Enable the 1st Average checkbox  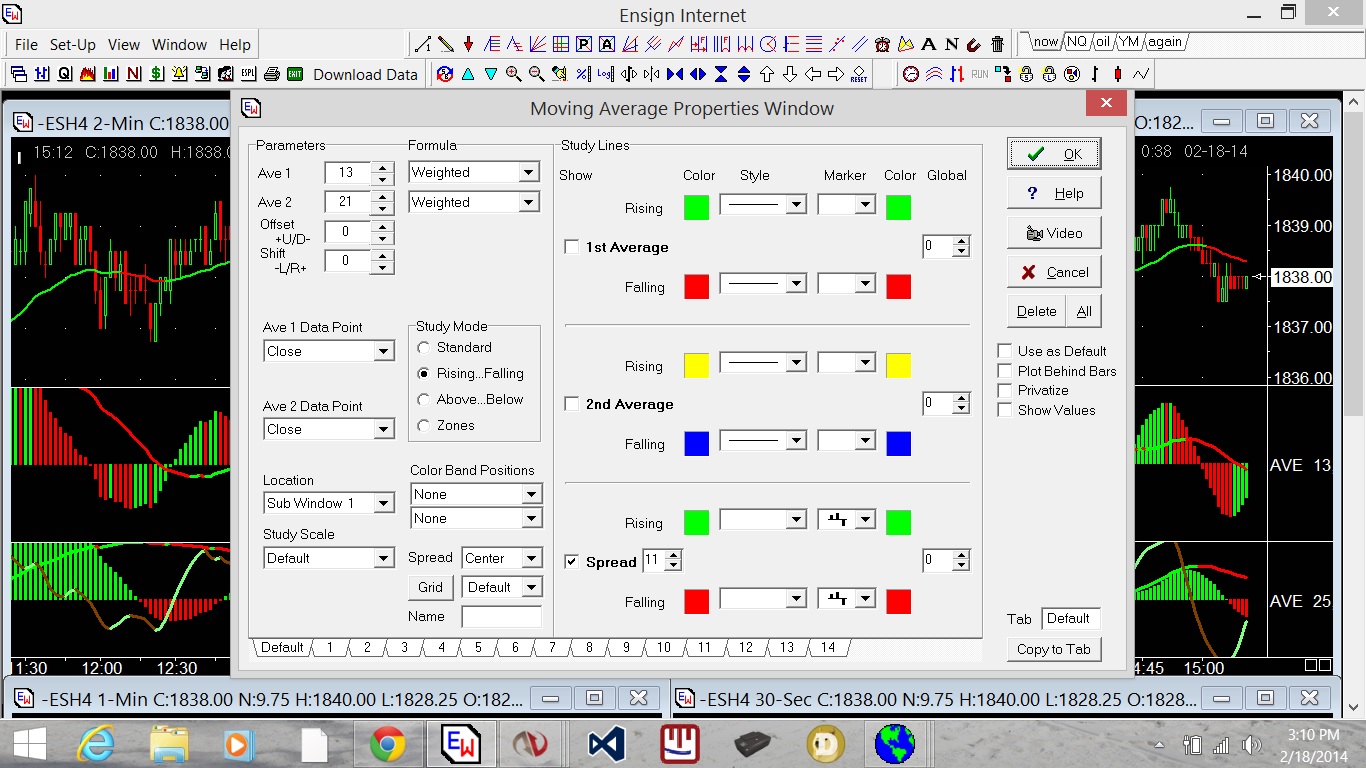pyautogui.click(x=572, y=247)
